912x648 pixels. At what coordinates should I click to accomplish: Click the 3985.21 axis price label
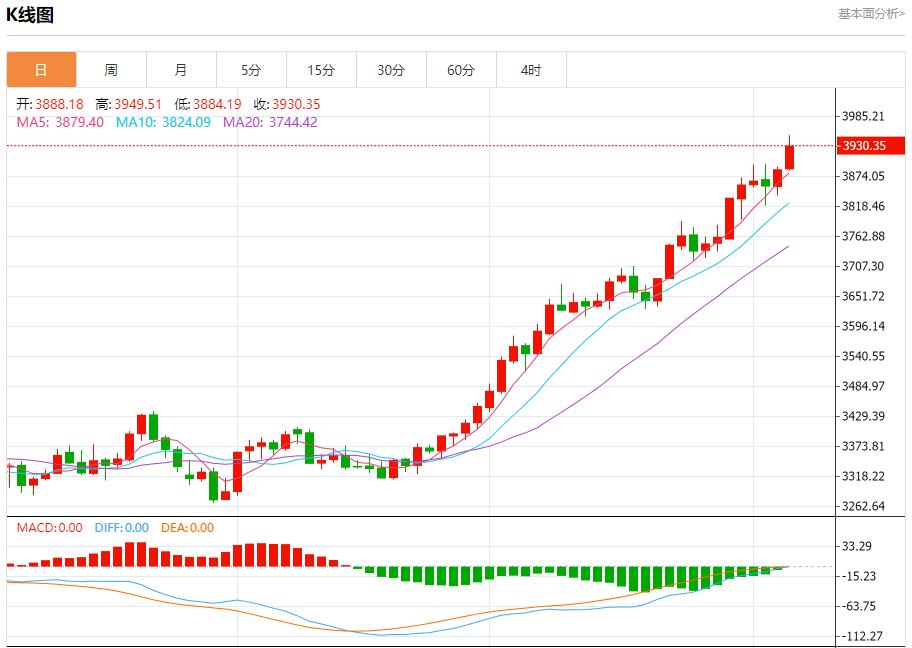click(865, 115)
